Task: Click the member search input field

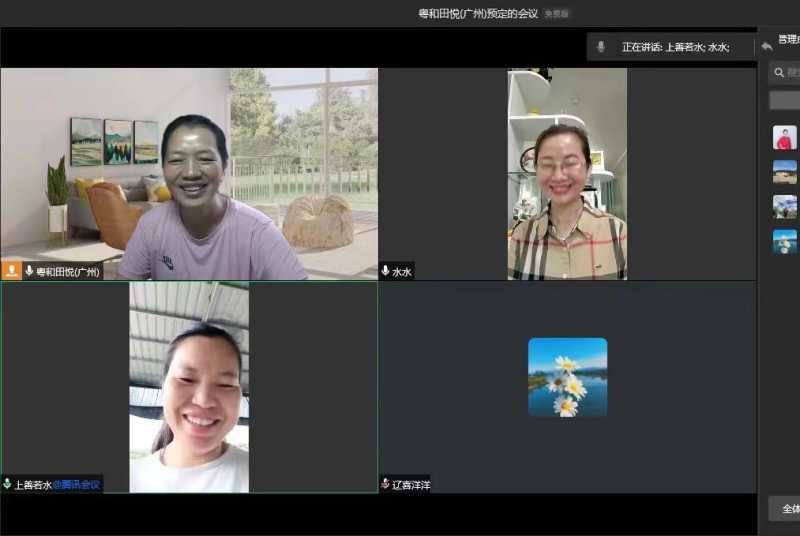Action: [x=791, y=73]
